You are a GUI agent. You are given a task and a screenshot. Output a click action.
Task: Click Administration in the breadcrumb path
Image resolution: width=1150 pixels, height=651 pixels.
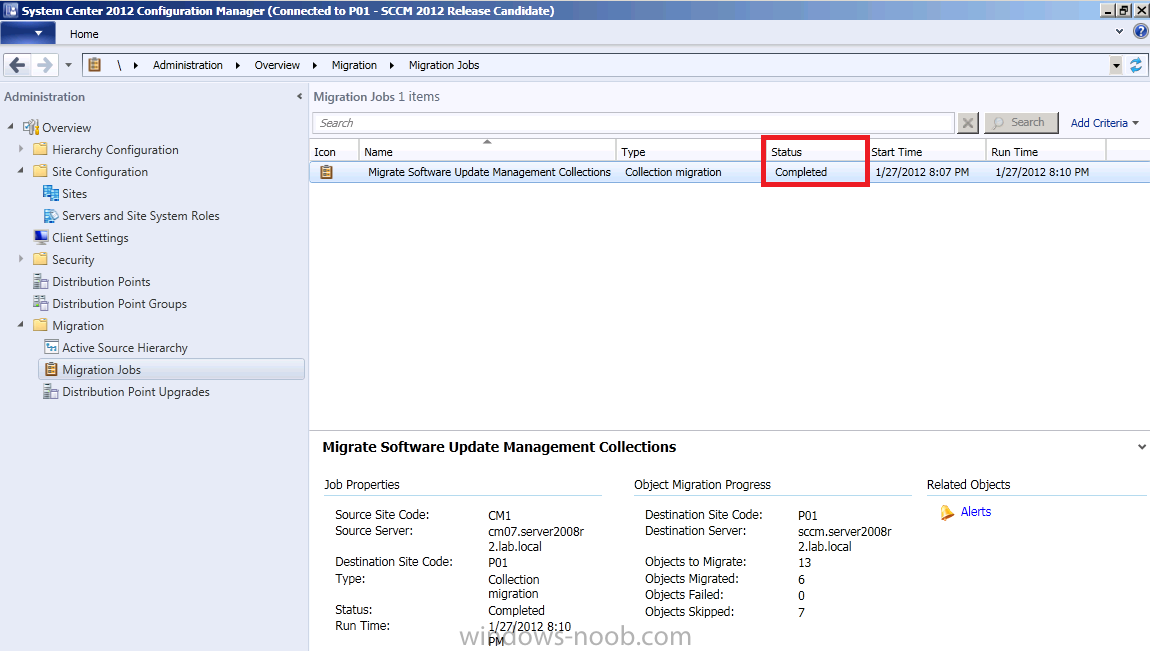coord(188,65)
